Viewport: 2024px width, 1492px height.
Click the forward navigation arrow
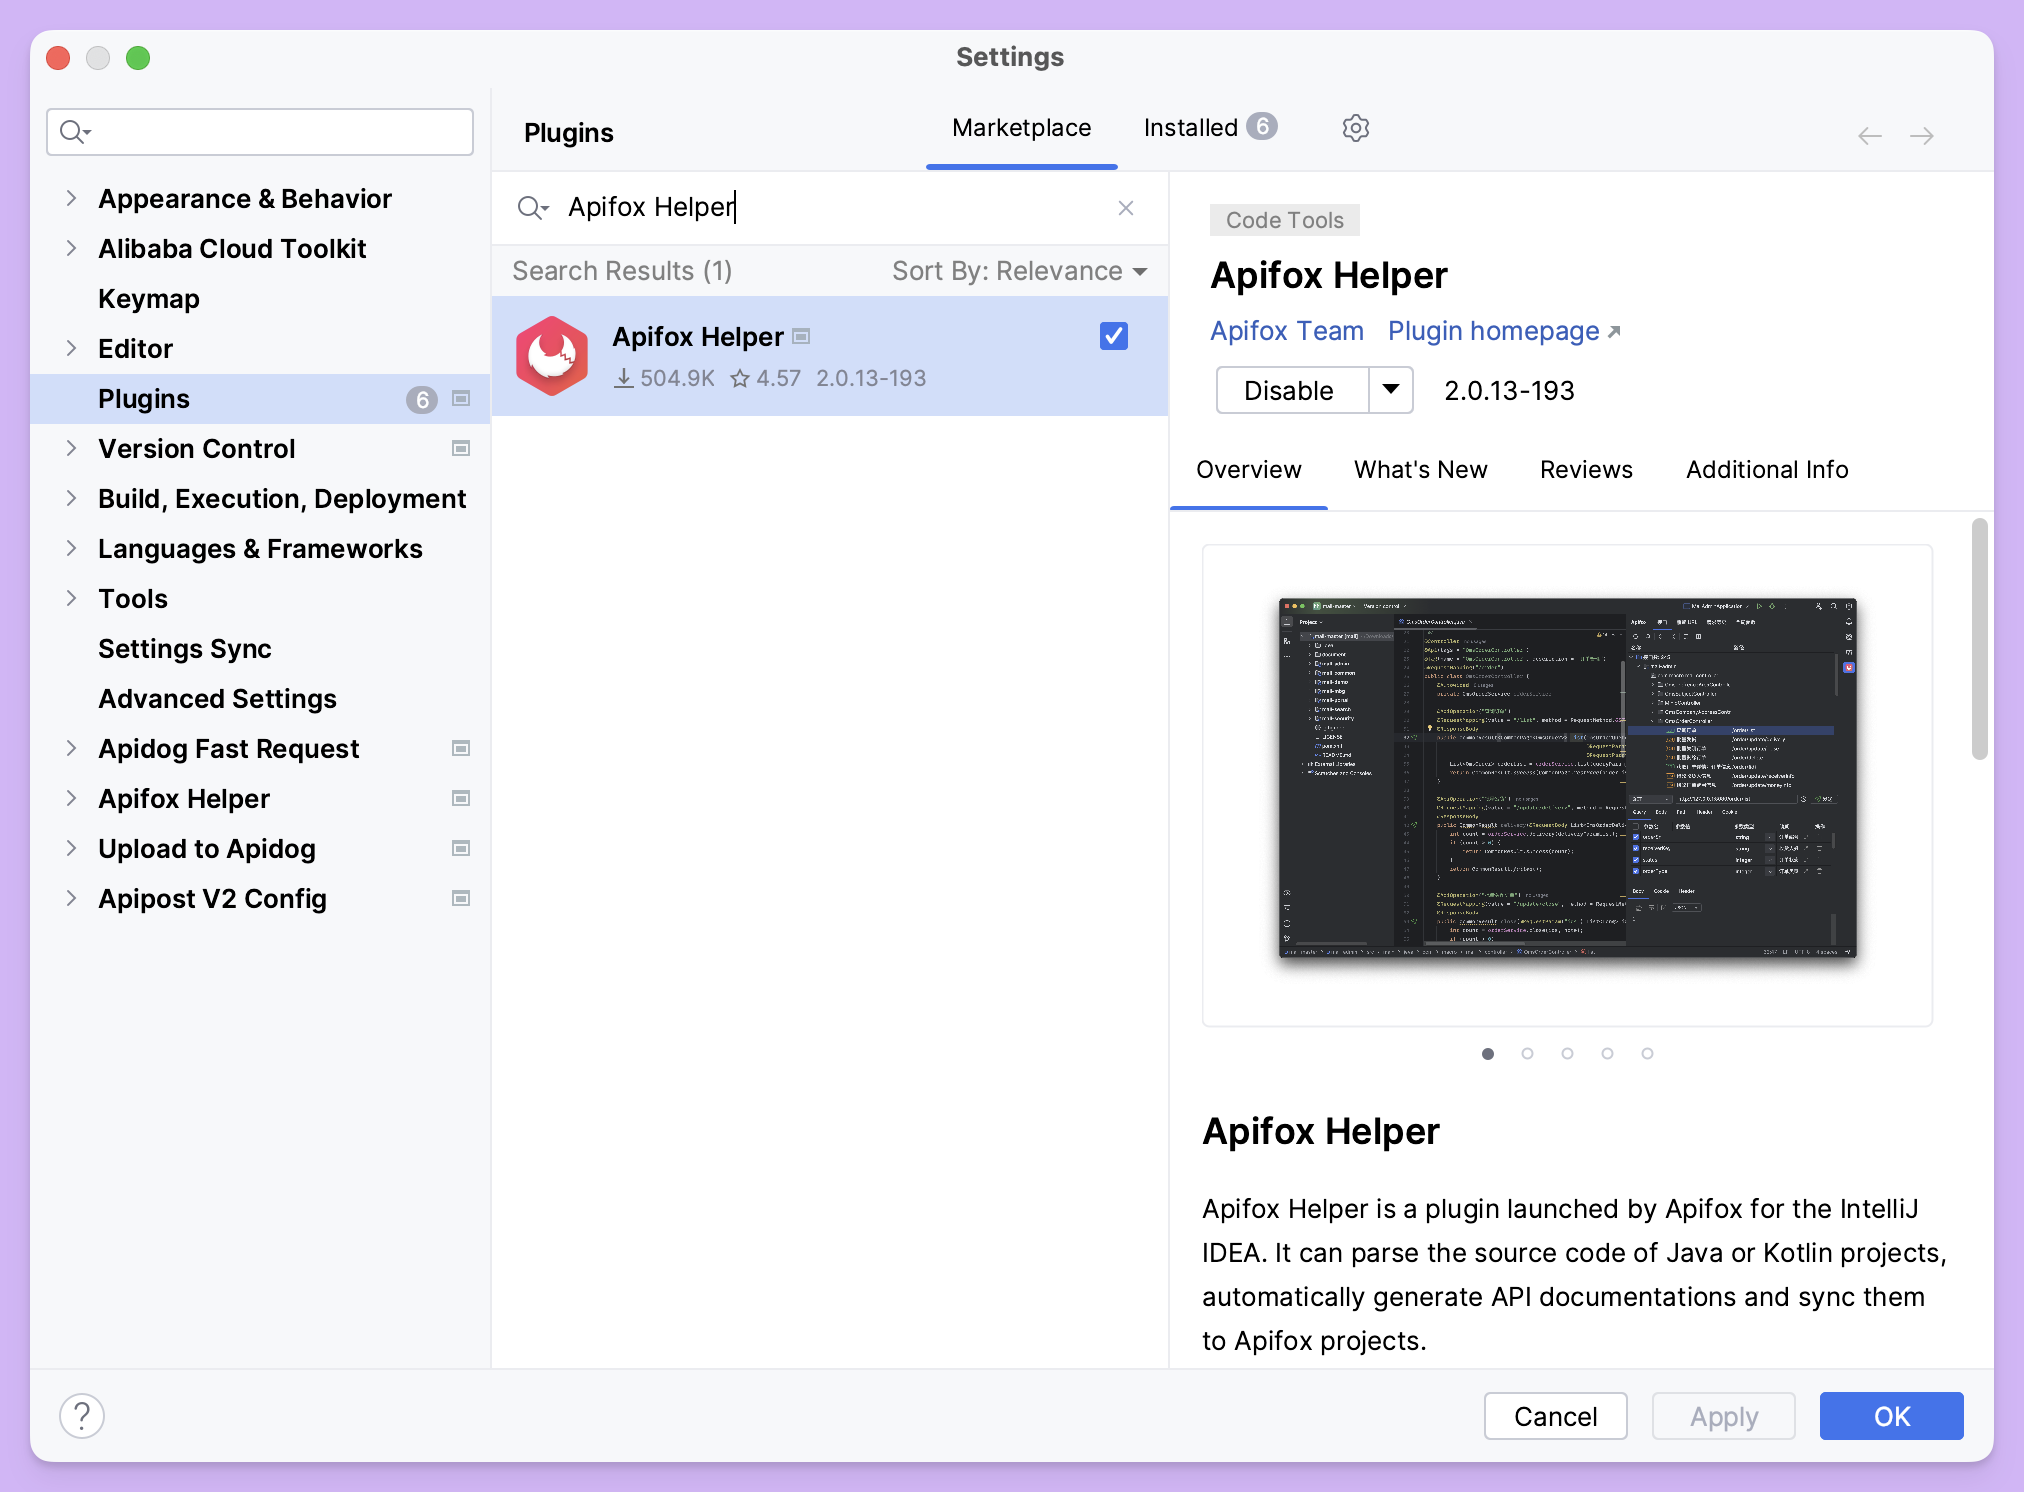tap(1922, 136)
